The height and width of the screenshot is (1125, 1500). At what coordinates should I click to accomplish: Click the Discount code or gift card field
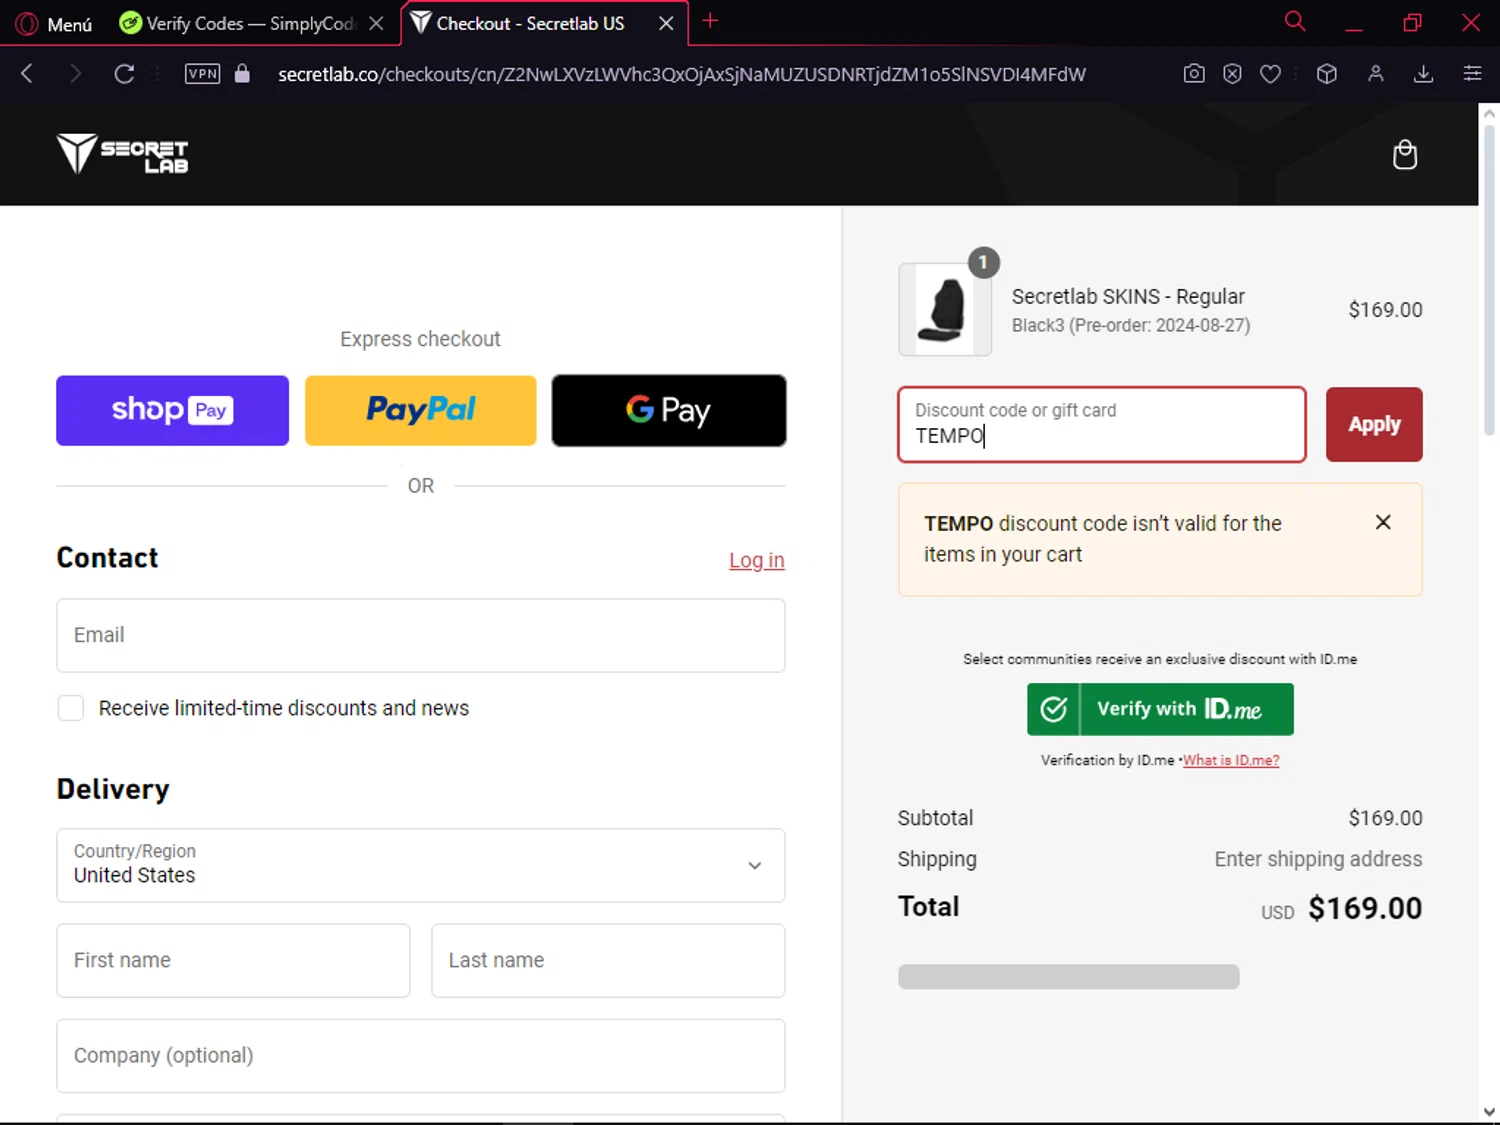pos(1102,424)
